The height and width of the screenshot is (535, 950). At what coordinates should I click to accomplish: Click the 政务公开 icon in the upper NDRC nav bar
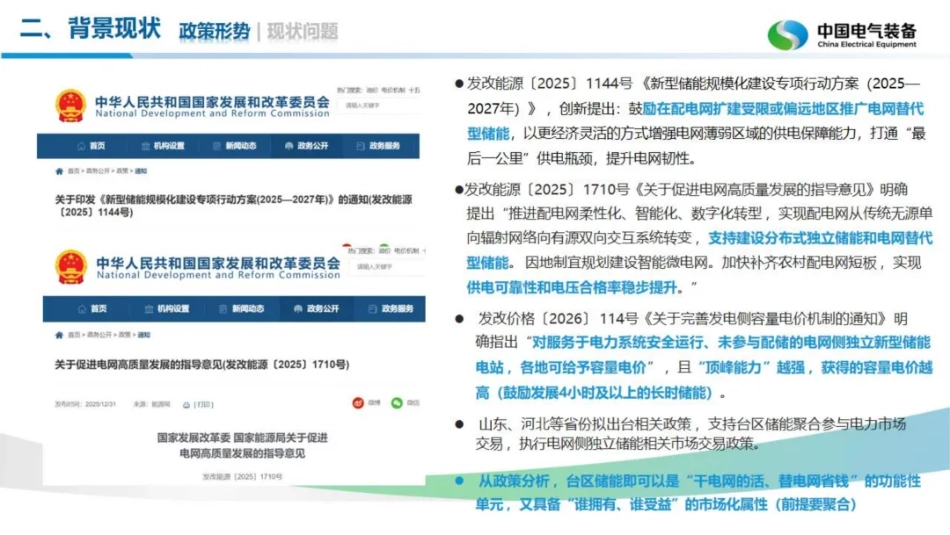click(289, 146)
